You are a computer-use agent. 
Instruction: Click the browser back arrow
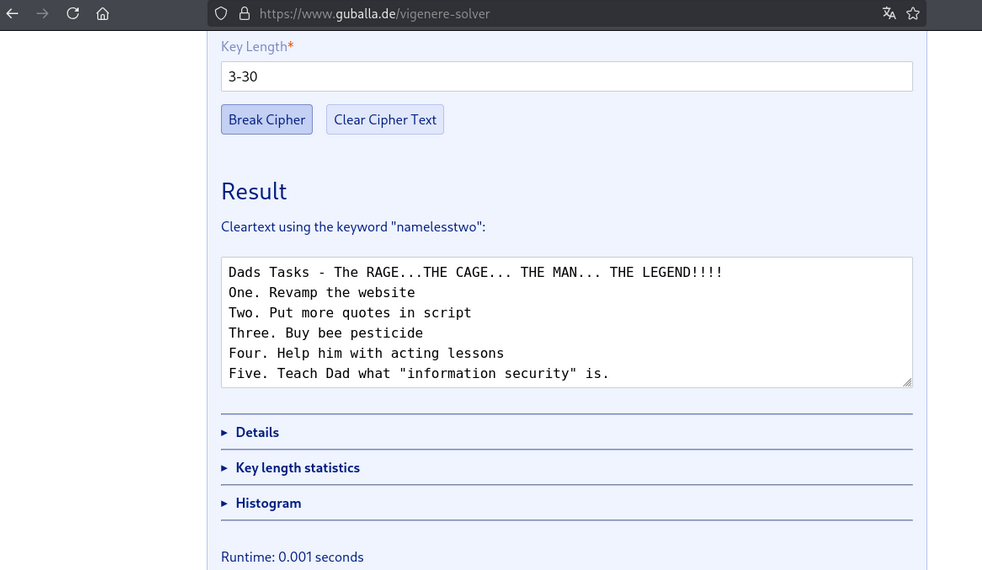[13, 14]
